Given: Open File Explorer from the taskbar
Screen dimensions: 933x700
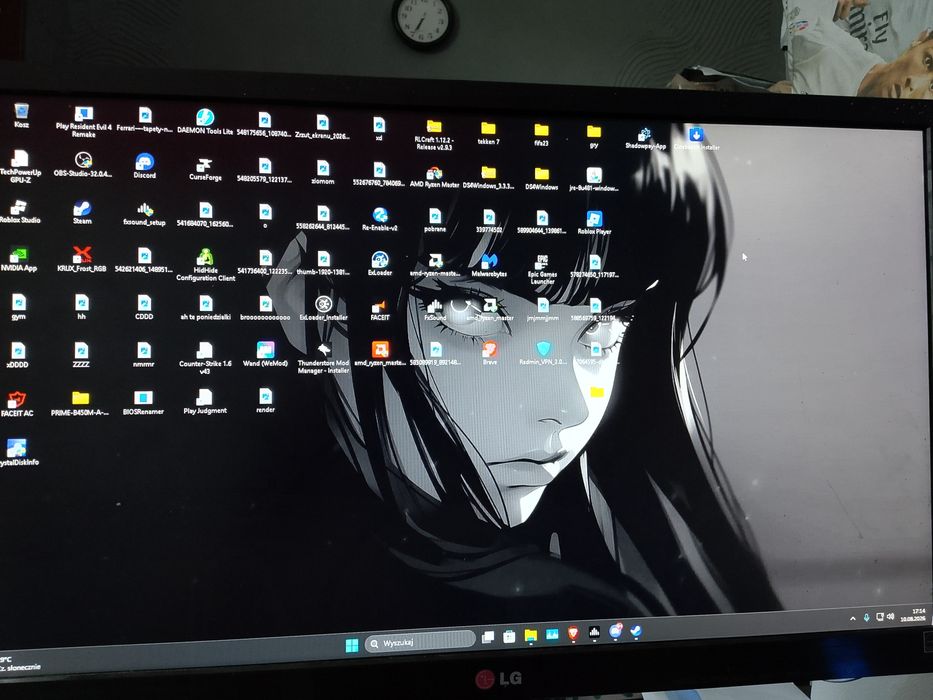Looking at the screenshot, I should click(x=531, y=636).
